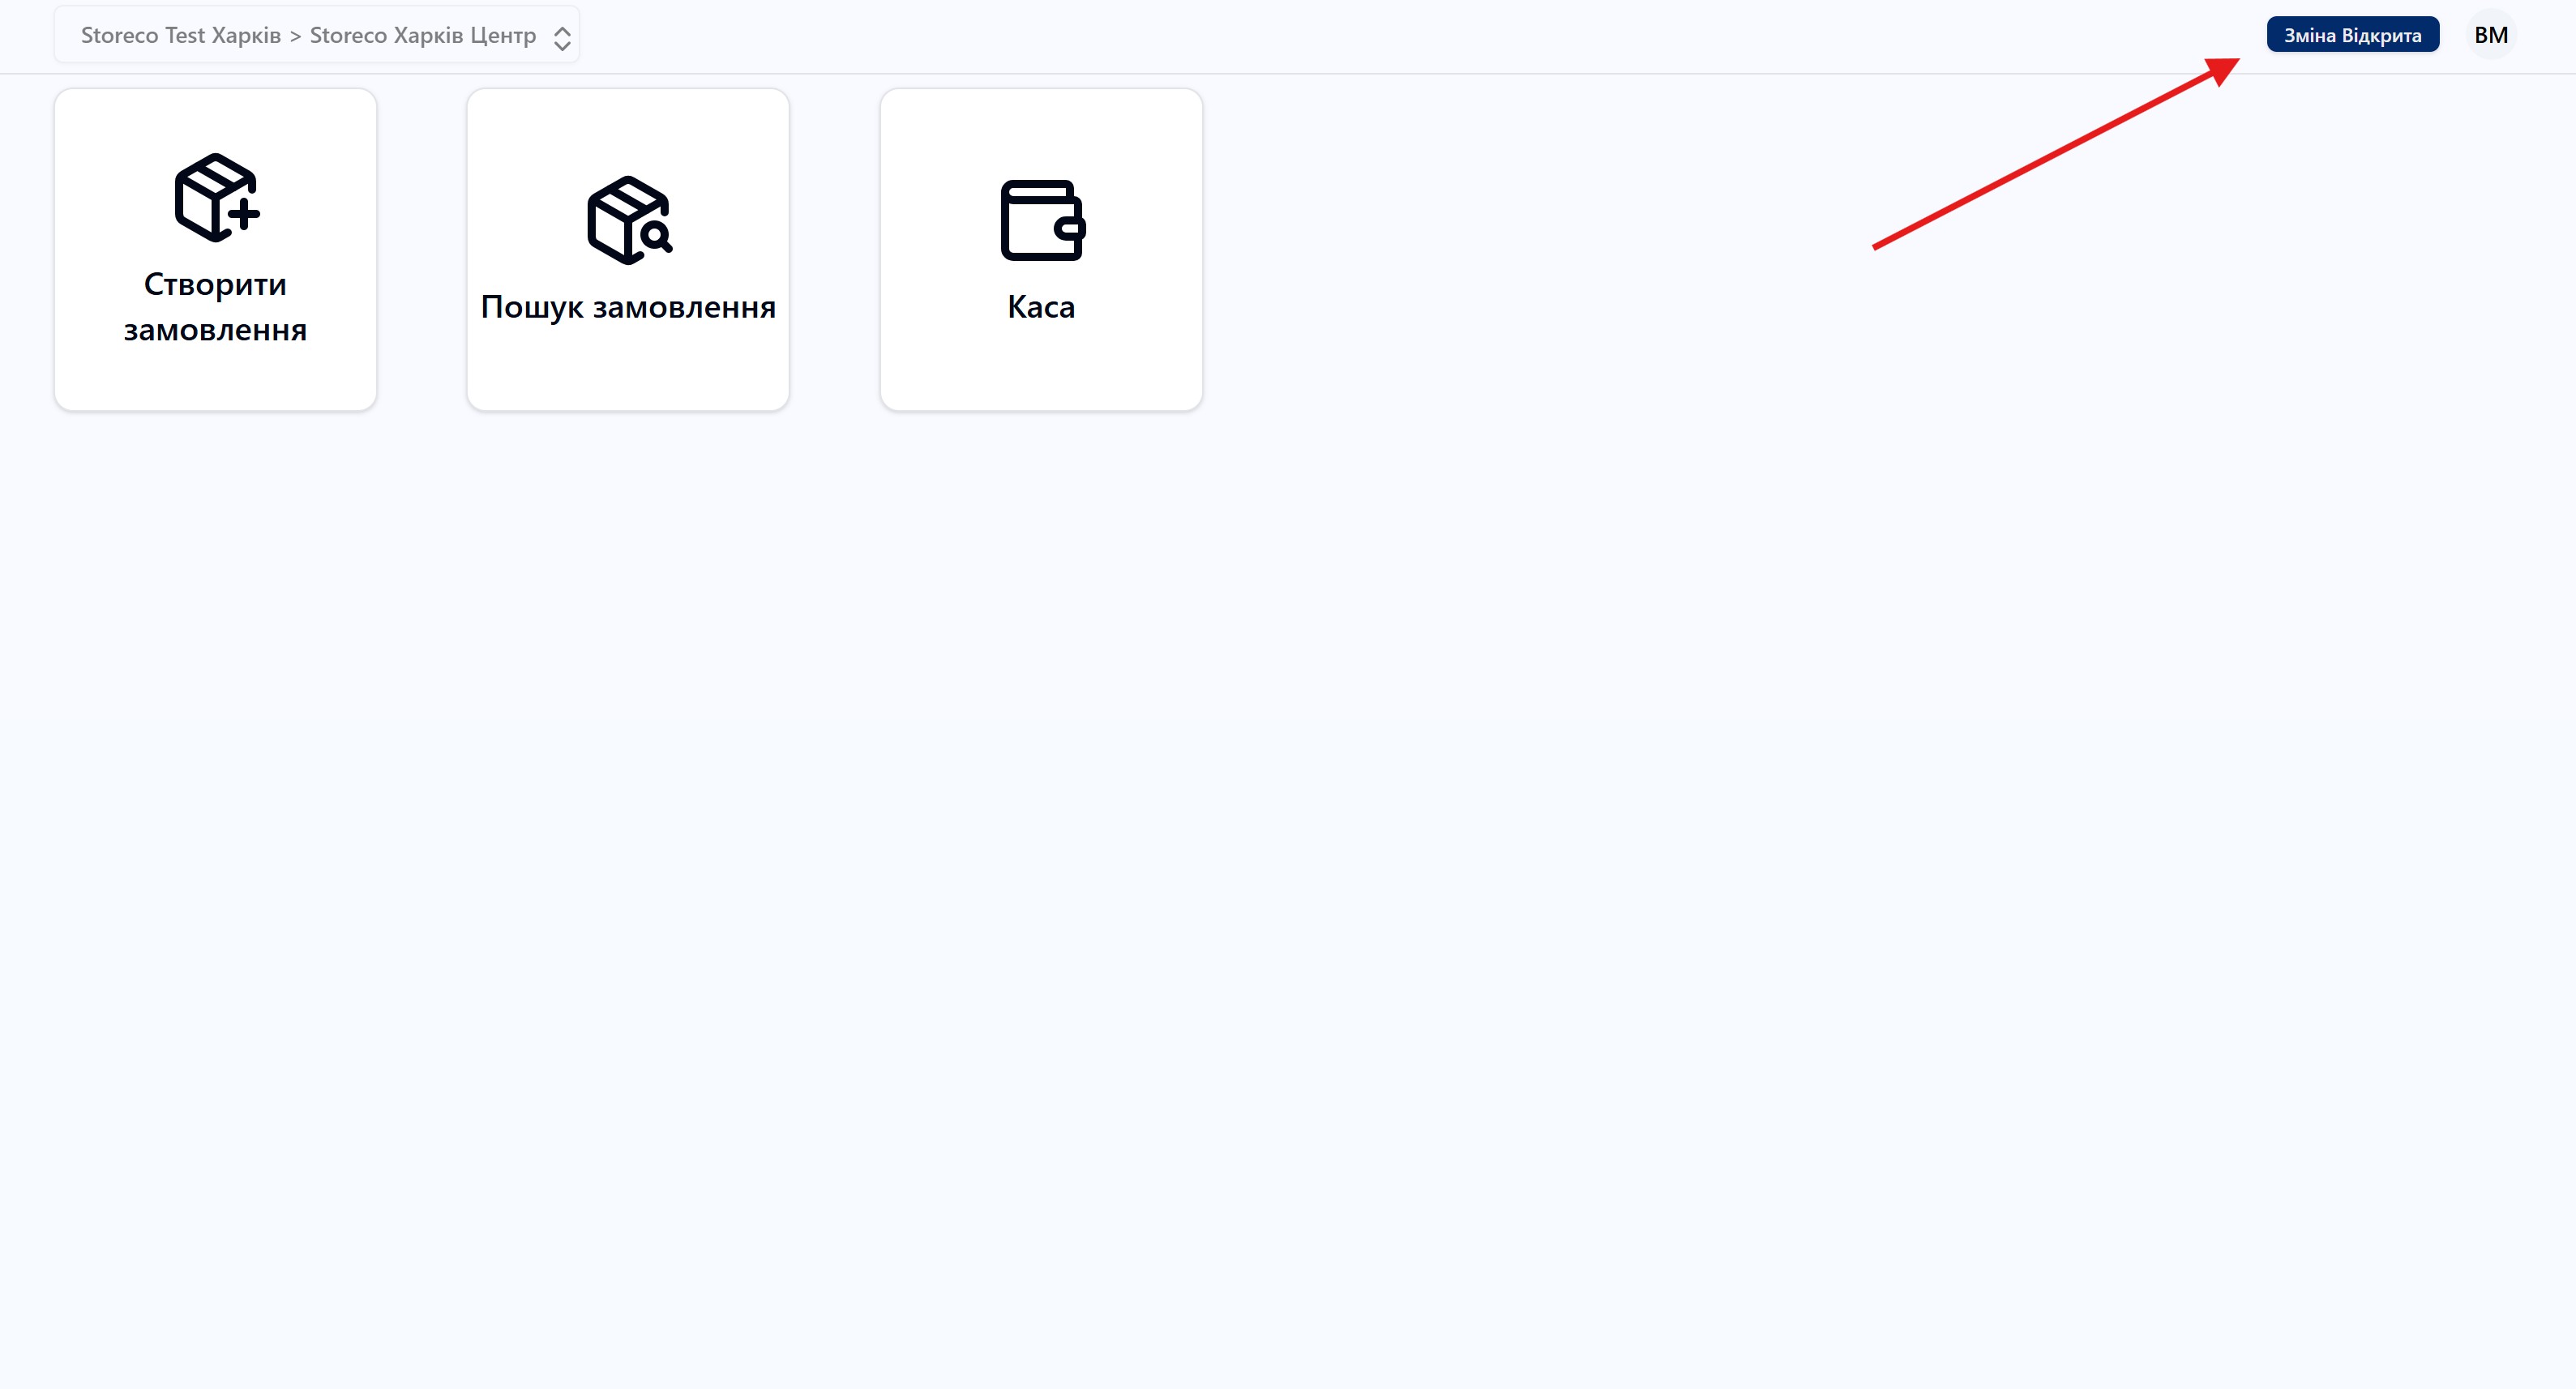Open the ВМ user avatar menu
2576x1389 pixels.
(x=2490, y=35)
